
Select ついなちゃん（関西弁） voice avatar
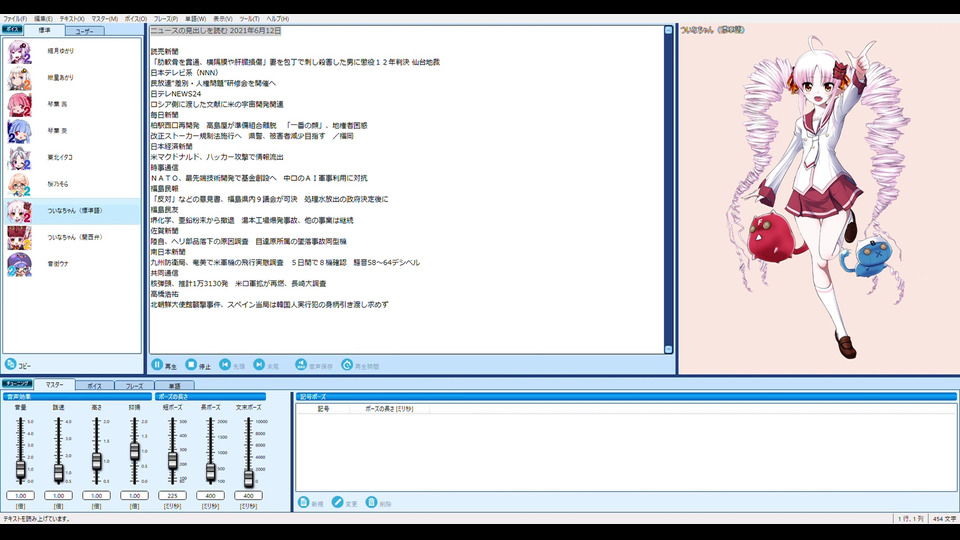coord(20,238)
